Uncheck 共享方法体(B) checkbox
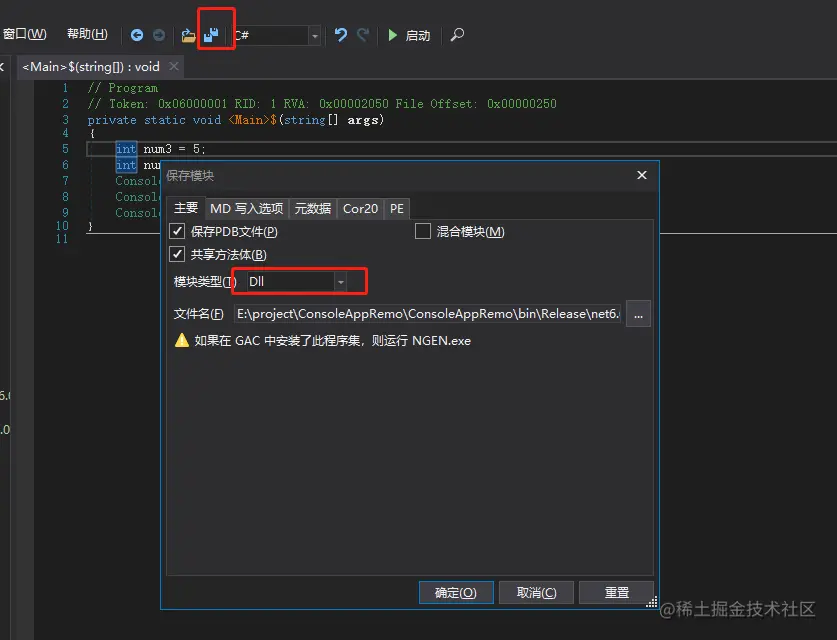The image size is (837, 640). [177, 254]
